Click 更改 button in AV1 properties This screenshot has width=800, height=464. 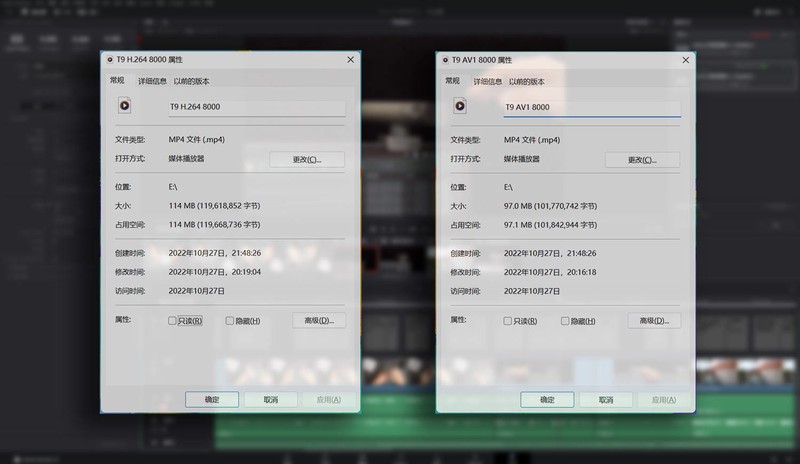pyautogui.click(x=642, y=160)
